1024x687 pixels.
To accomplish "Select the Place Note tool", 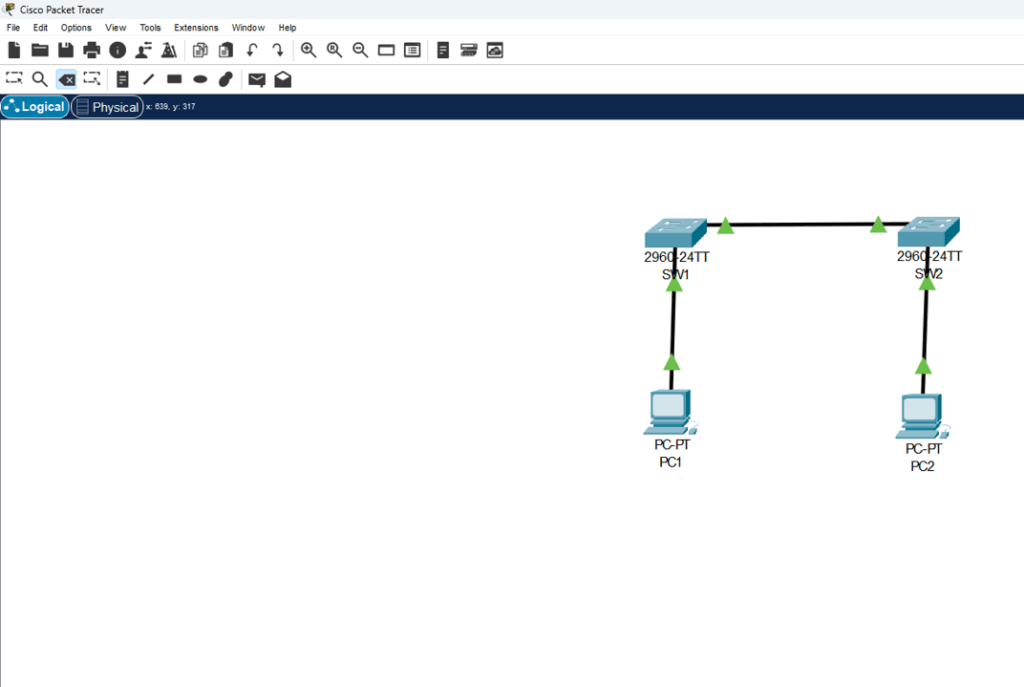I will (122, 79).
